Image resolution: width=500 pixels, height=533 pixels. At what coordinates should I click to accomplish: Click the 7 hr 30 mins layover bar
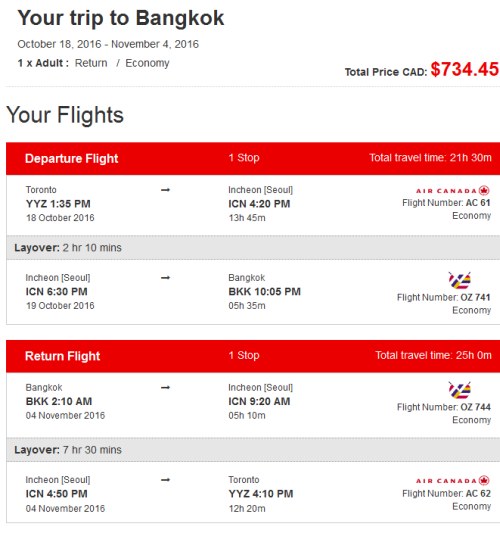(253, 450)
